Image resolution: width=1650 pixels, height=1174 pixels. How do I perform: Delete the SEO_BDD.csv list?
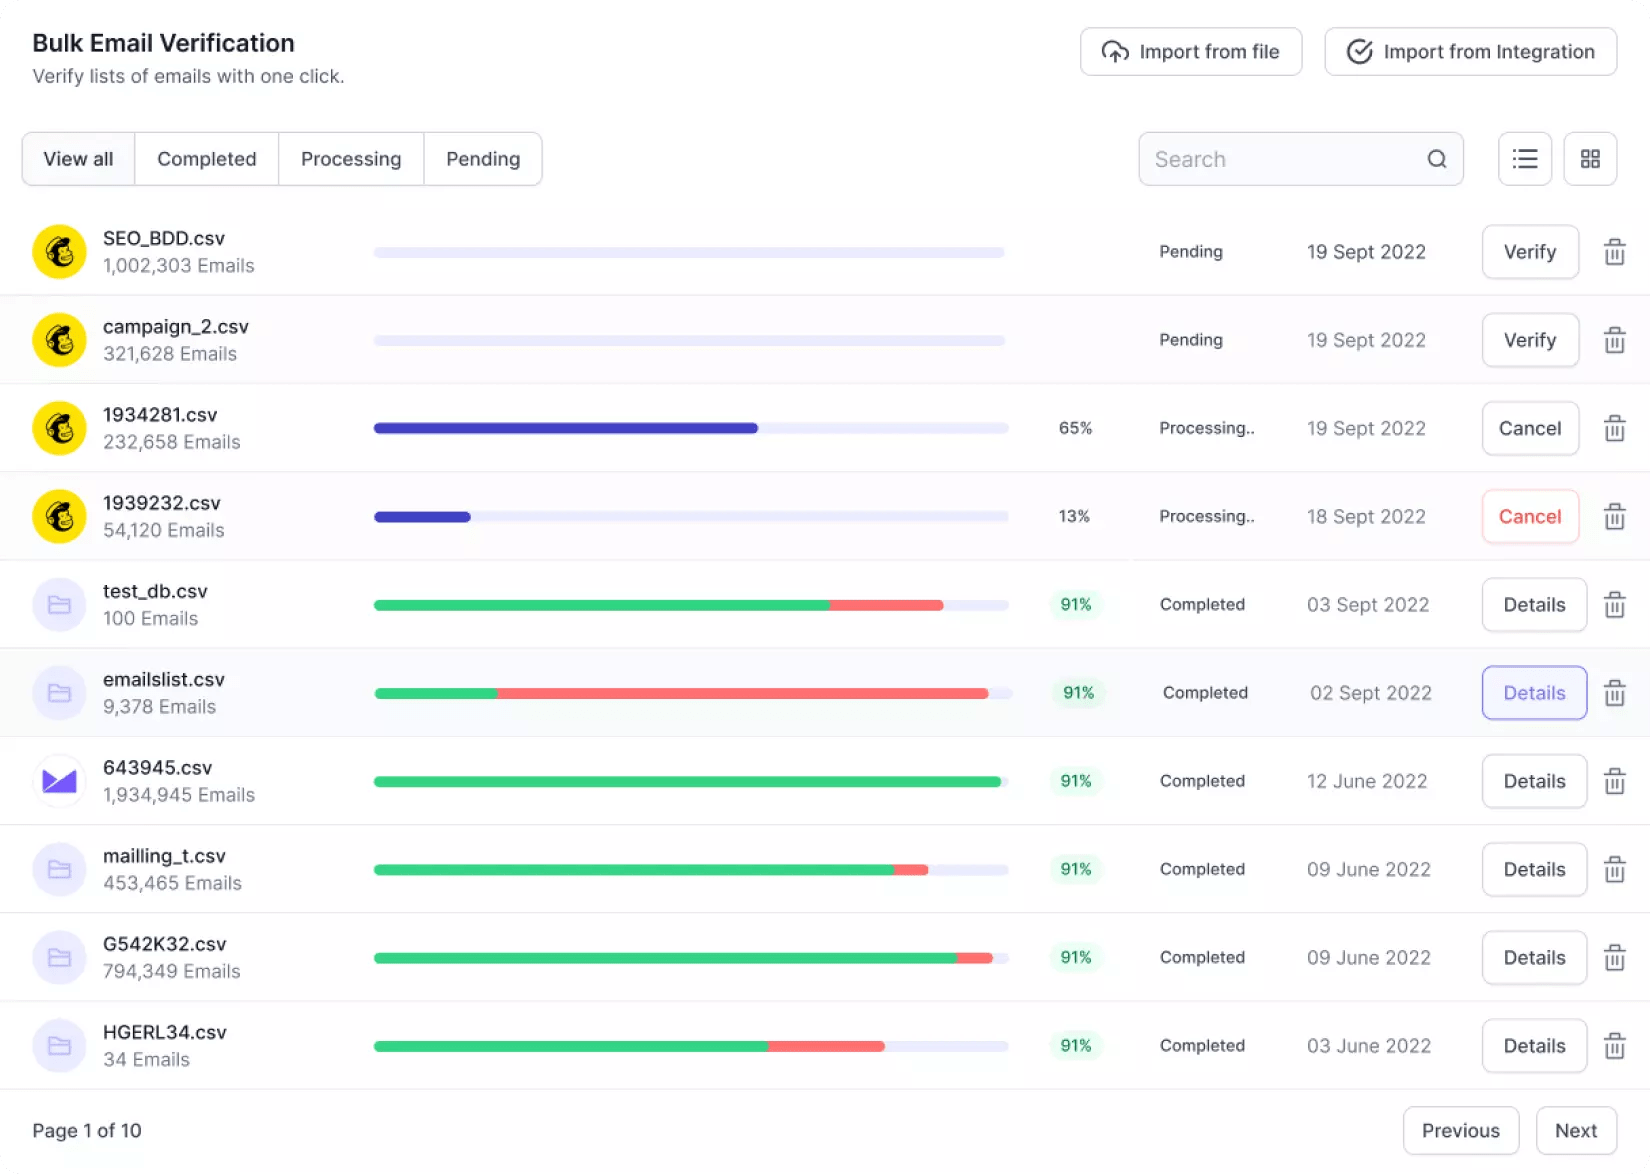[x=1614, y=252]
